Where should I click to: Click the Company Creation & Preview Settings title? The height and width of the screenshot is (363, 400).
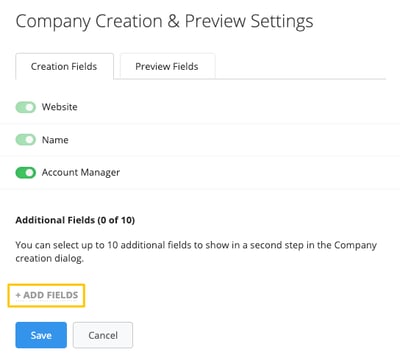point(164,21)
